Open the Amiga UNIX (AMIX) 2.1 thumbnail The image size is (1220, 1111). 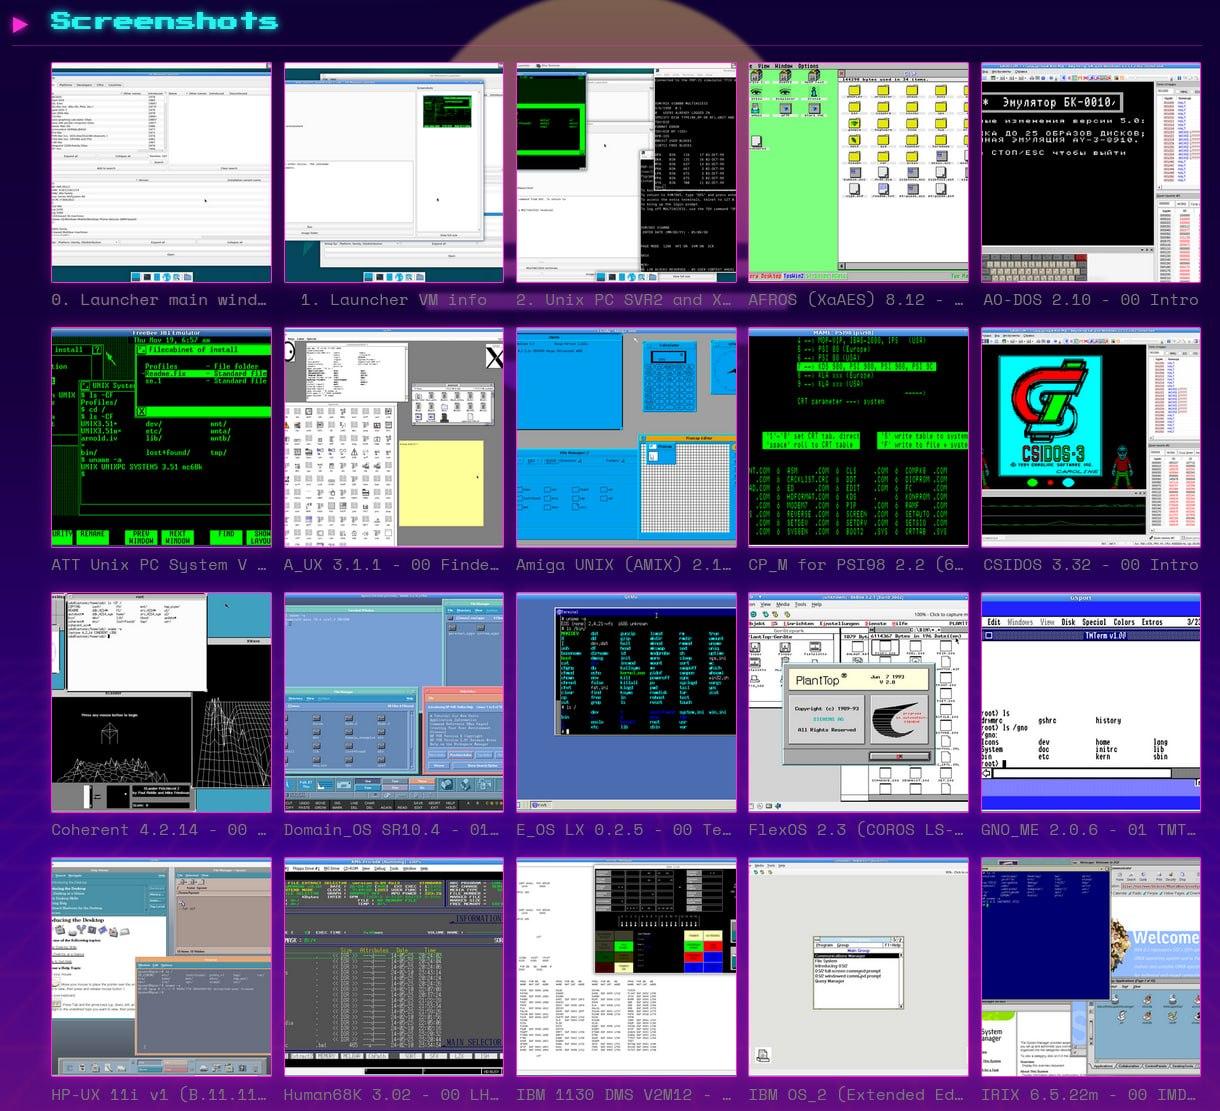click(626, 438)
